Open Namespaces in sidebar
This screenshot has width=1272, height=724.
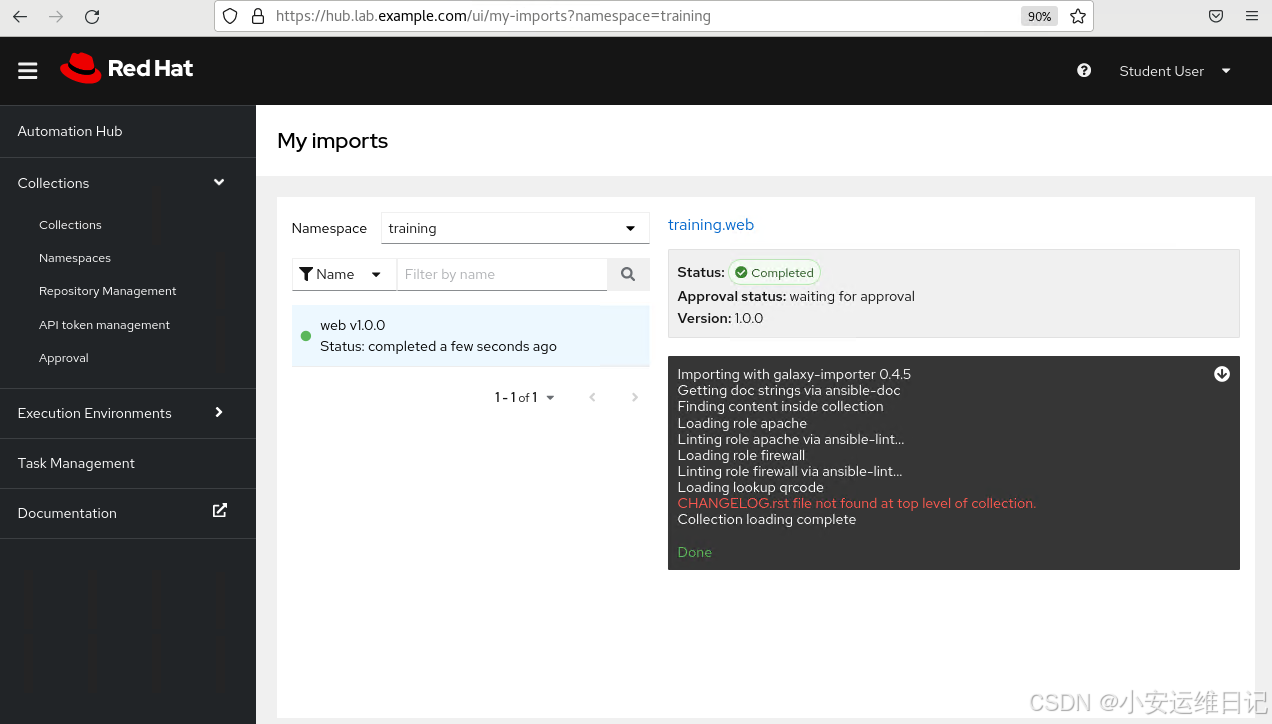click(x=75, y=258)
